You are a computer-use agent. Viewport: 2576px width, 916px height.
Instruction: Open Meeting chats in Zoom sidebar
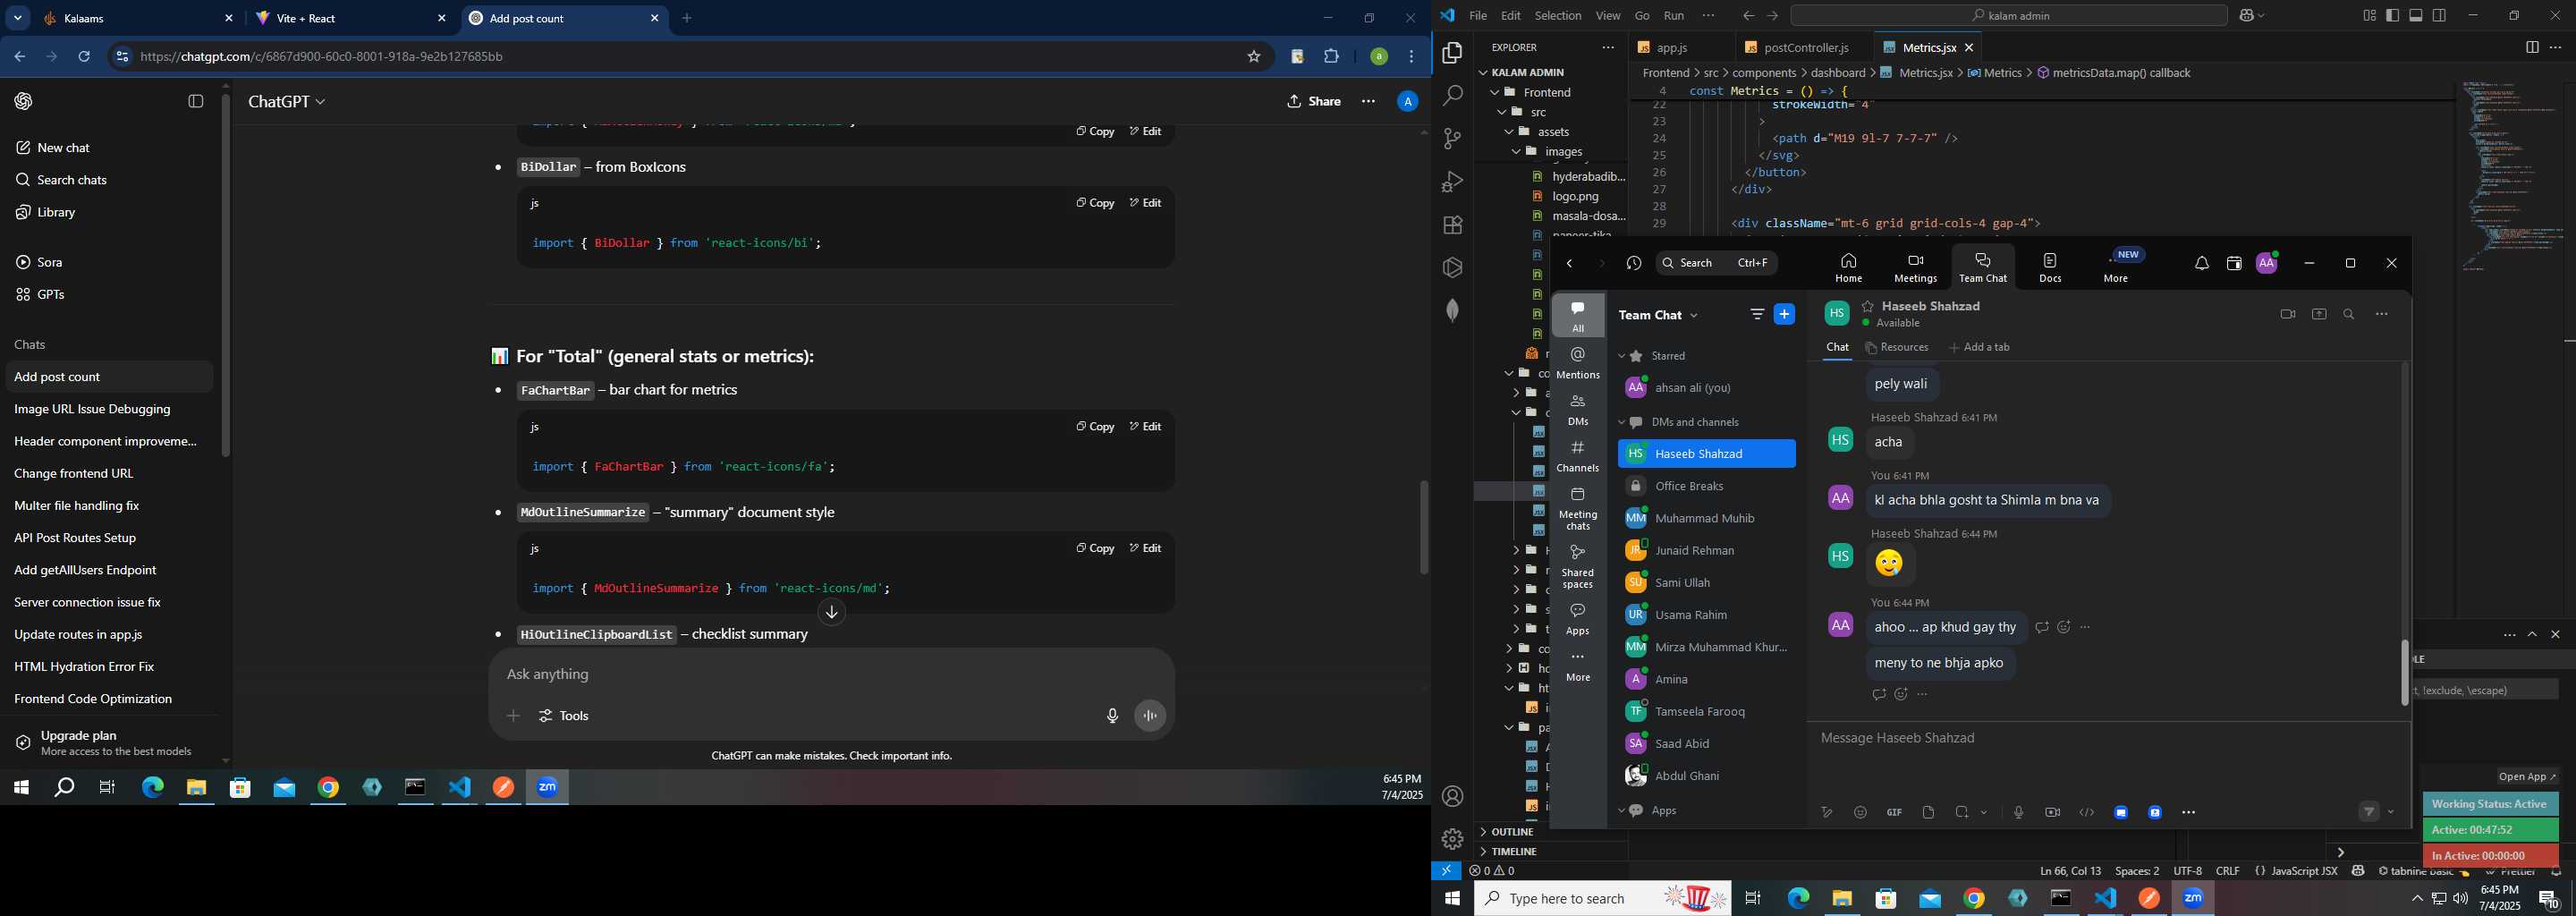click(x=1578, y=509)
